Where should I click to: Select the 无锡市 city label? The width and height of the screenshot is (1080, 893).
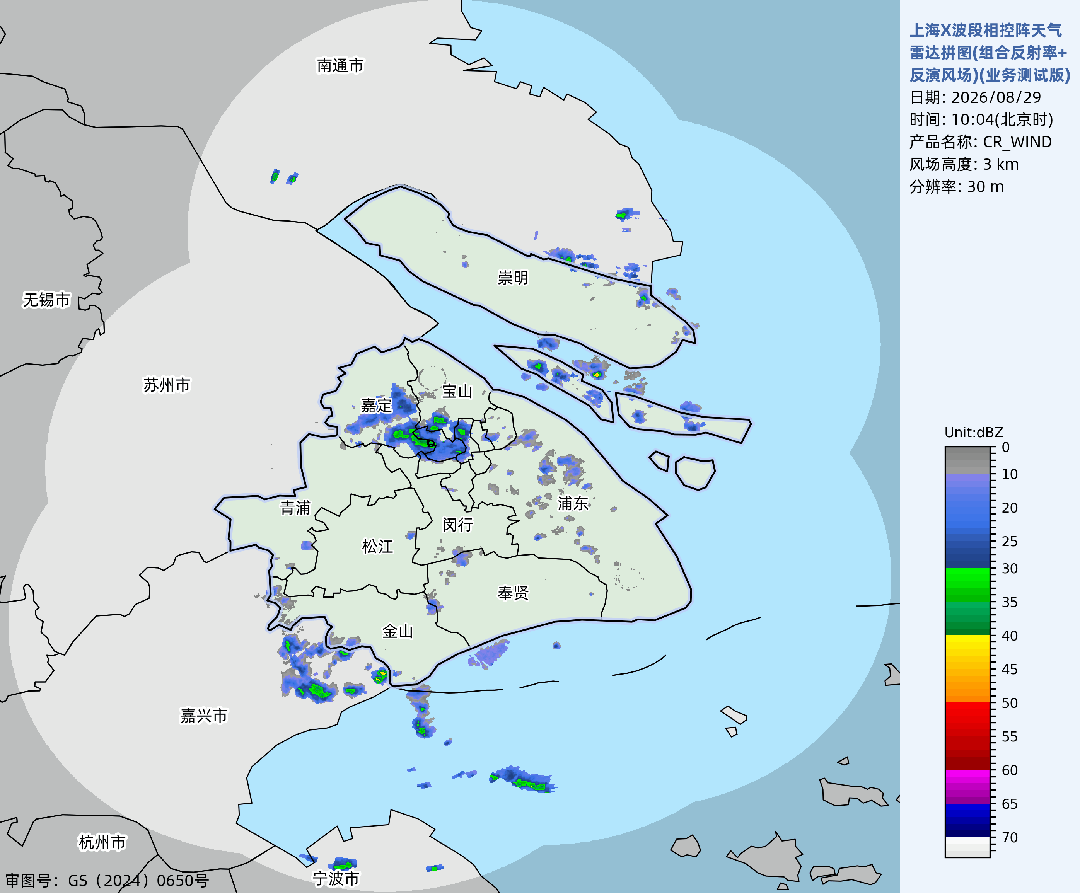pyautogui.click(x=47, y=300)
